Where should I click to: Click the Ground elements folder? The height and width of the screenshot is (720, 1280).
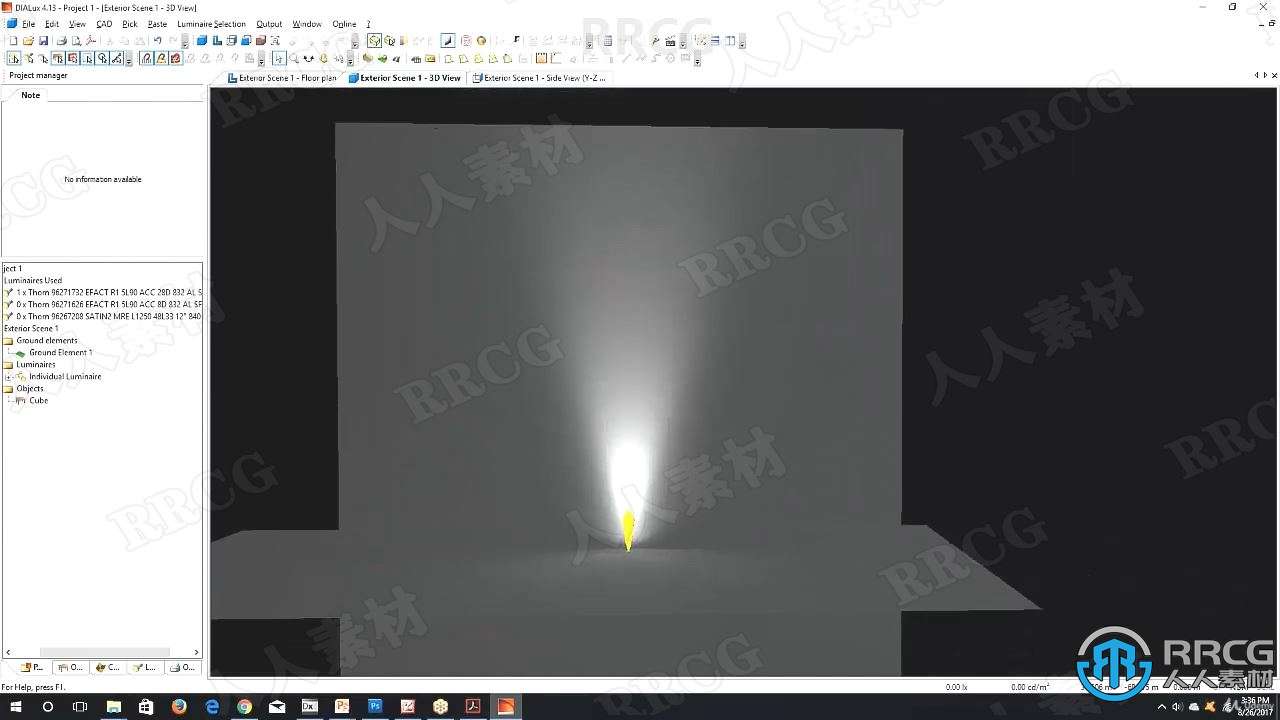[x=46, y=340]
